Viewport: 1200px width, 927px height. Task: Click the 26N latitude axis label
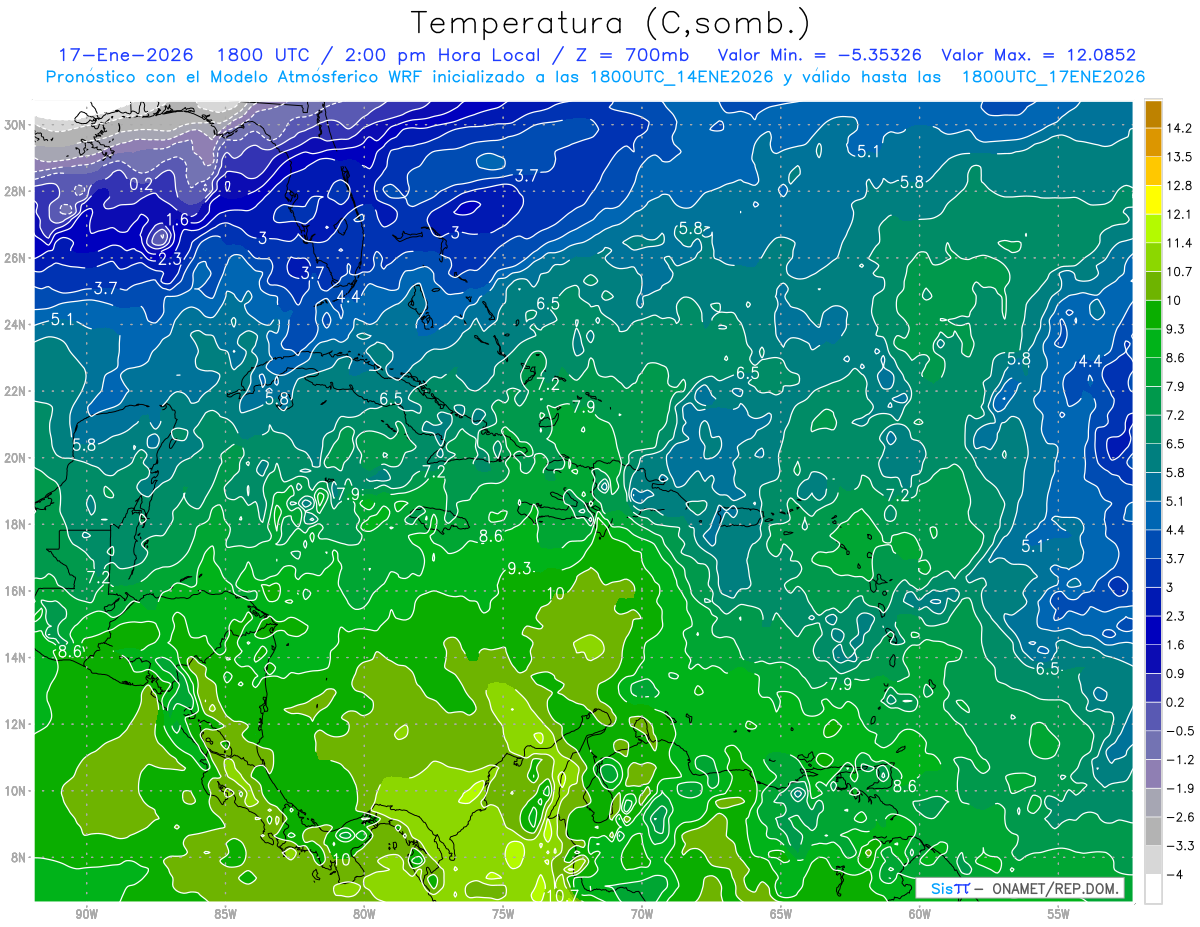point(15,258)
